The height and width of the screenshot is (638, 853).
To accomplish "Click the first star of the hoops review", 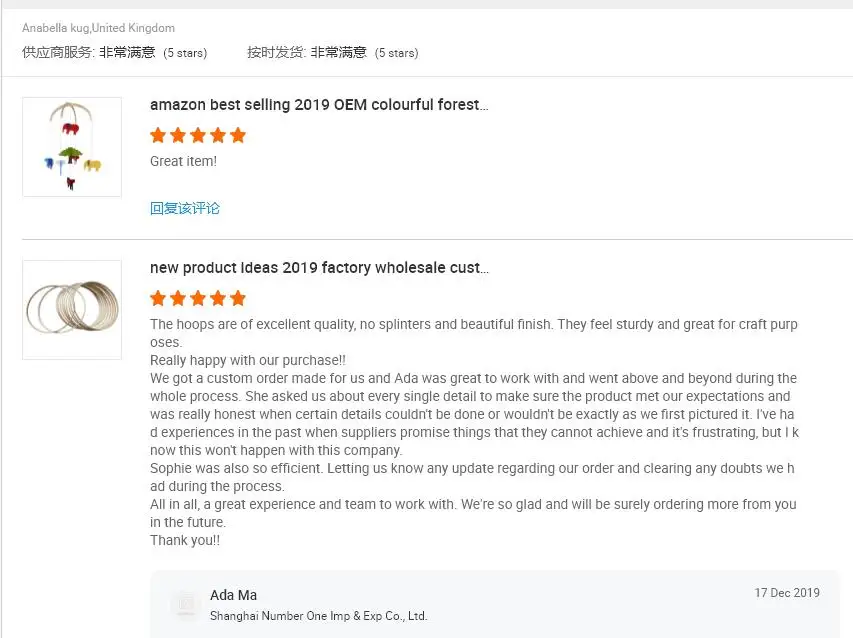I will [x=158, y=298].
